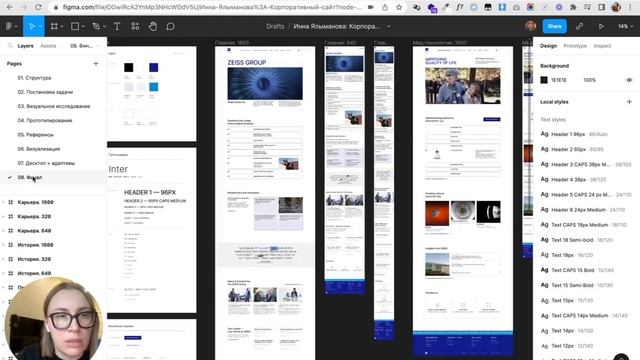The height and width of the screenshot is (360, 640).
Task: Select the black color swatch on canvas
Action: click(129, 67)
